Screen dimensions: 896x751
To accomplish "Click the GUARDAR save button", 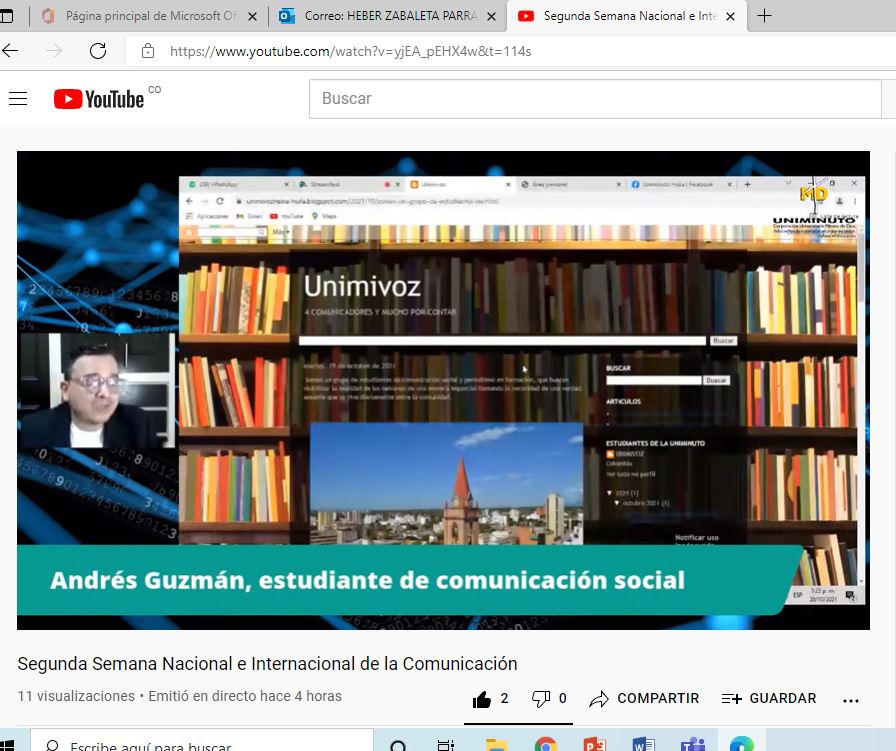I will pos(769,698).
